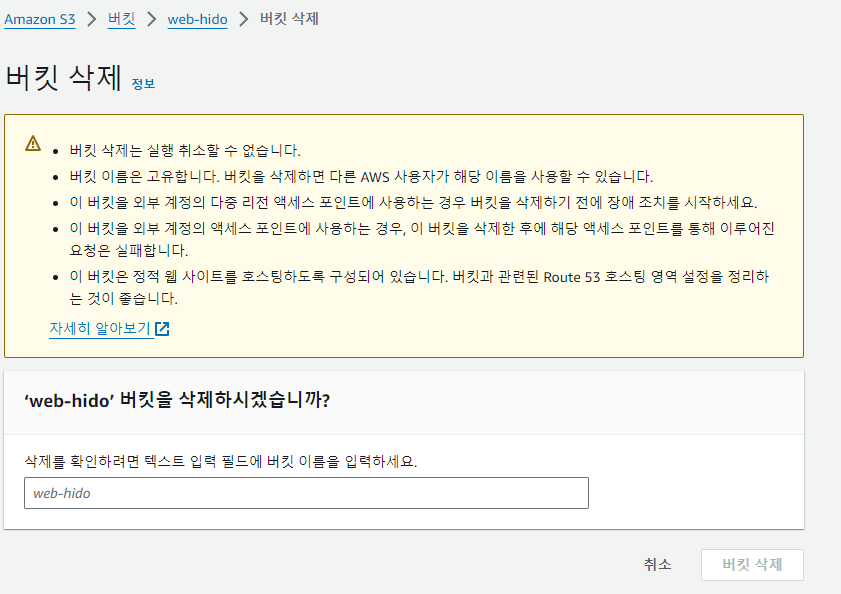The image size is (841, 594).
Task: Click the 버킷 삭제 button
Action: 752,564
